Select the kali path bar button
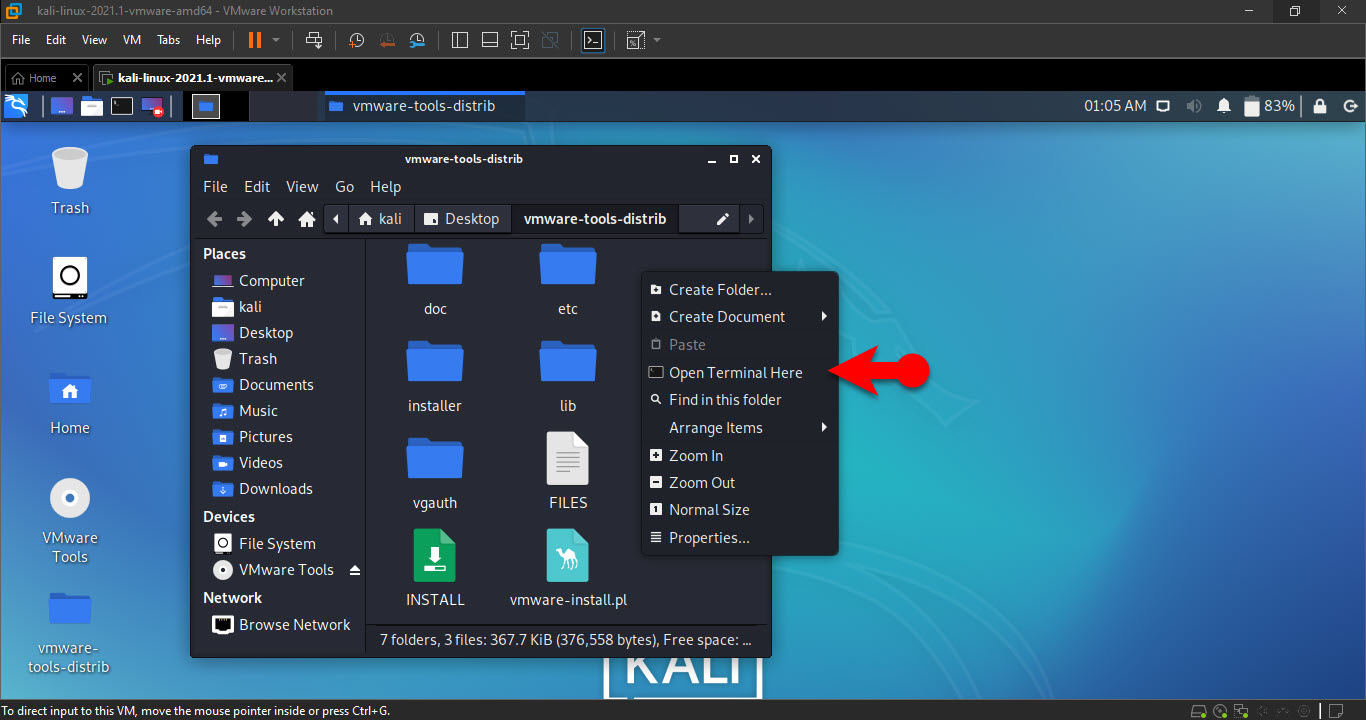The width and height of the screenshot is (1366, 720). click(x=380, y=219)
